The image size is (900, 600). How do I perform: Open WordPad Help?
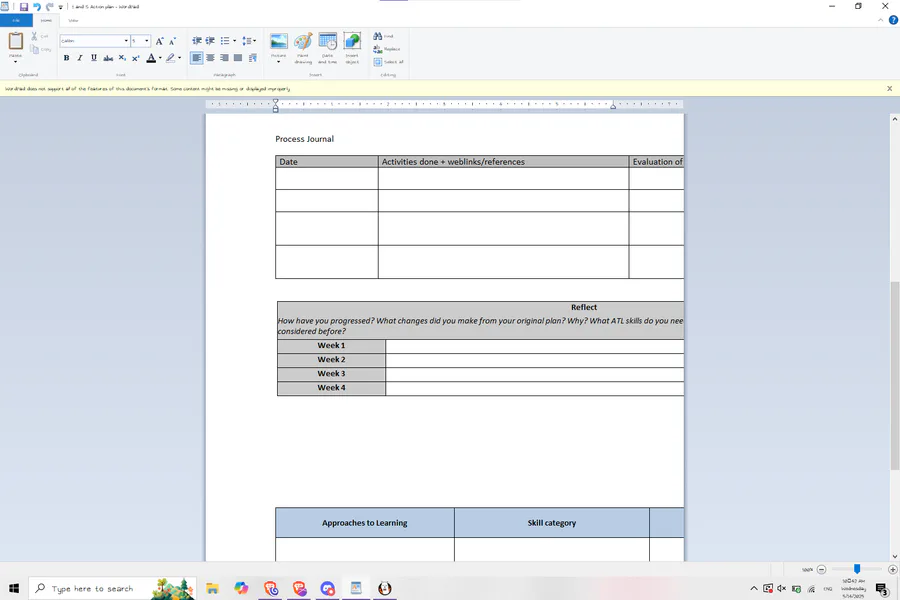click(893, 20)
